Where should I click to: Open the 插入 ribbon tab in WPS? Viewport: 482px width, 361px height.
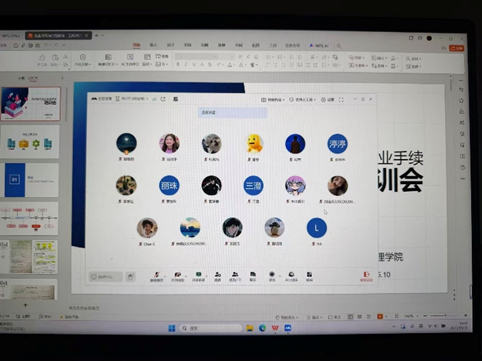[153, 45]
